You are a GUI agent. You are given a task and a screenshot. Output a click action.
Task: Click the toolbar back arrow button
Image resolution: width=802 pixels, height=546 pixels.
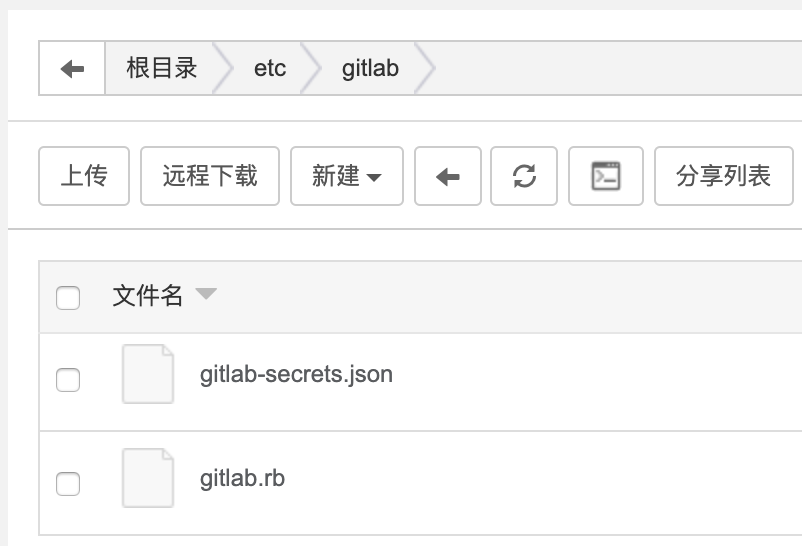tap(448, 177)
